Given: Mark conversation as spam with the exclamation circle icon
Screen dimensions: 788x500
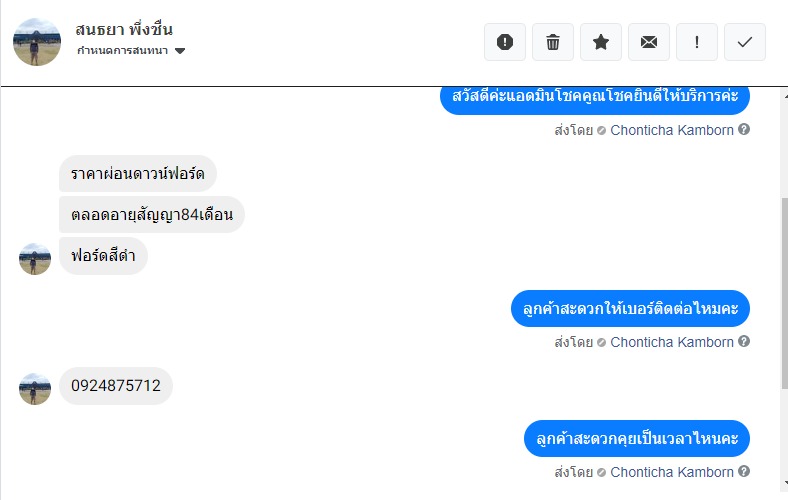Looking at the screenshot, I should click(505, 42).
